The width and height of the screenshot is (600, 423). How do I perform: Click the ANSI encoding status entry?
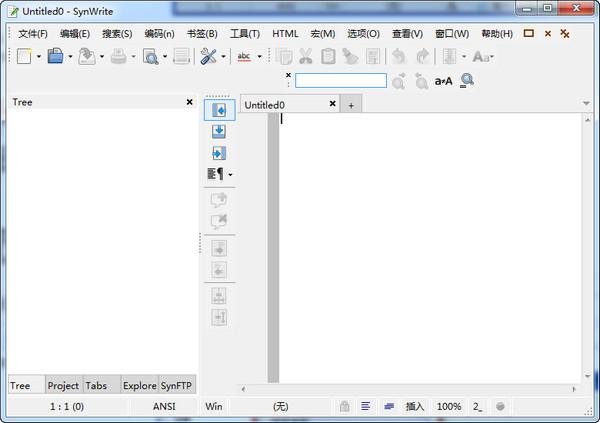pyautogui.click(x=164, y=406)
